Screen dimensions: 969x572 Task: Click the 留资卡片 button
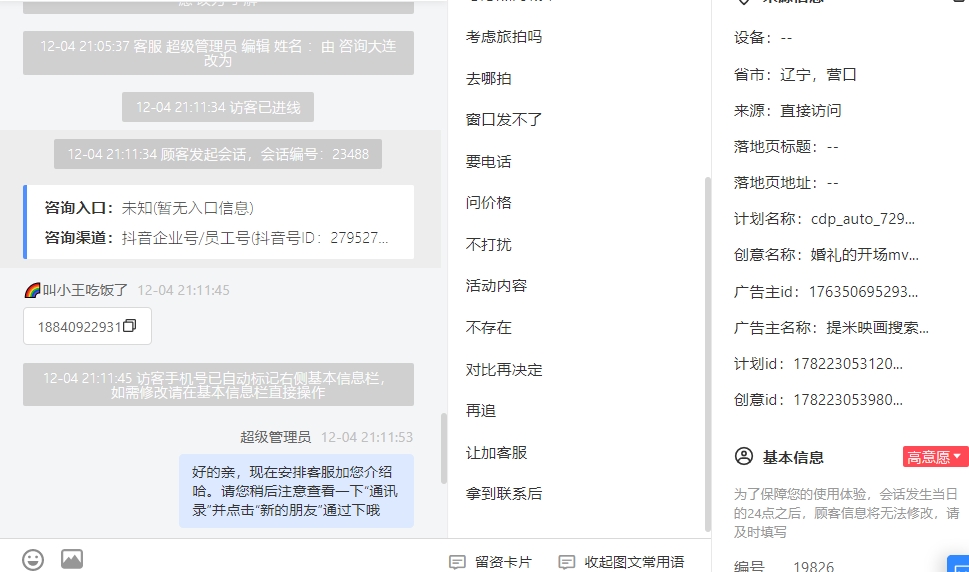coord(491,562)
